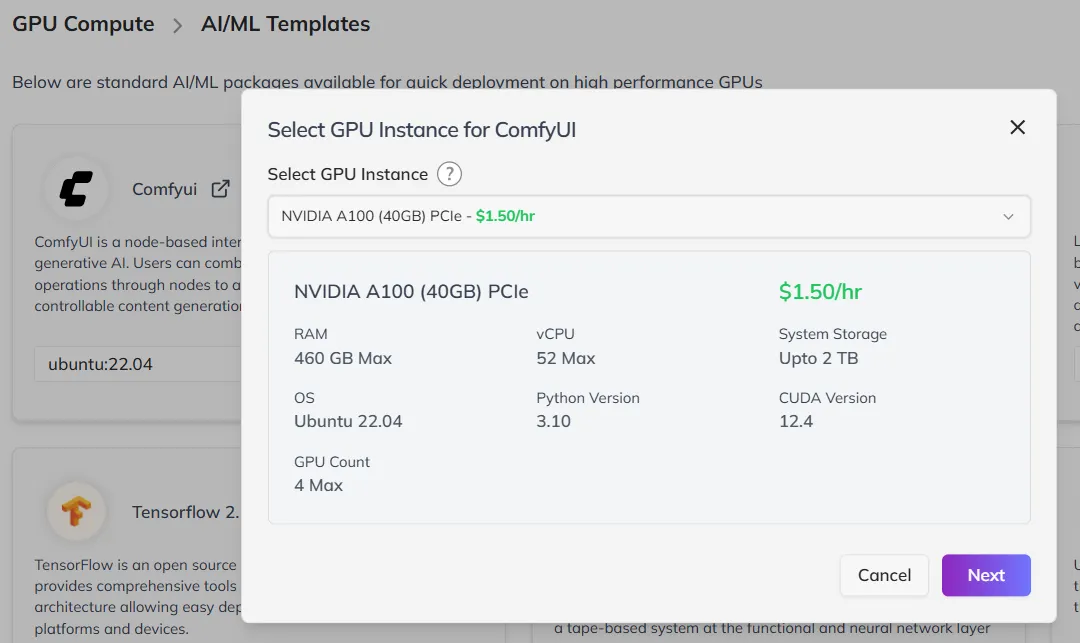
Task: Click the Tensorflow 2 template title
Action: pyautogui.click(x=186, y=511)
